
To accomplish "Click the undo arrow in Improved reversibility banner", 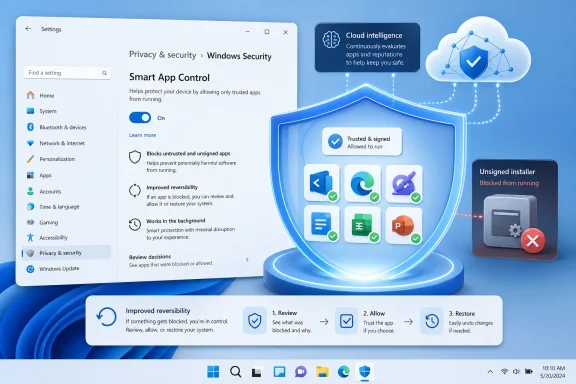I will (x=107, y=317).
